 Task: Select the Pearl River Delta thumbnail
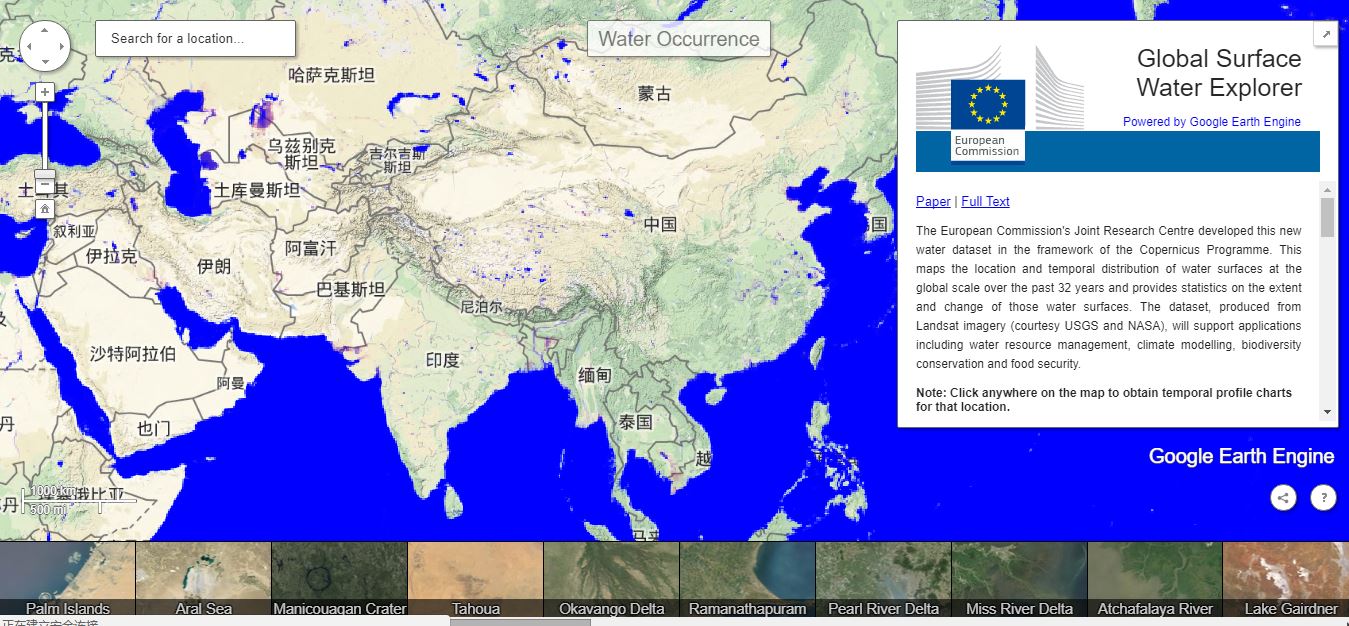(883, 579)
